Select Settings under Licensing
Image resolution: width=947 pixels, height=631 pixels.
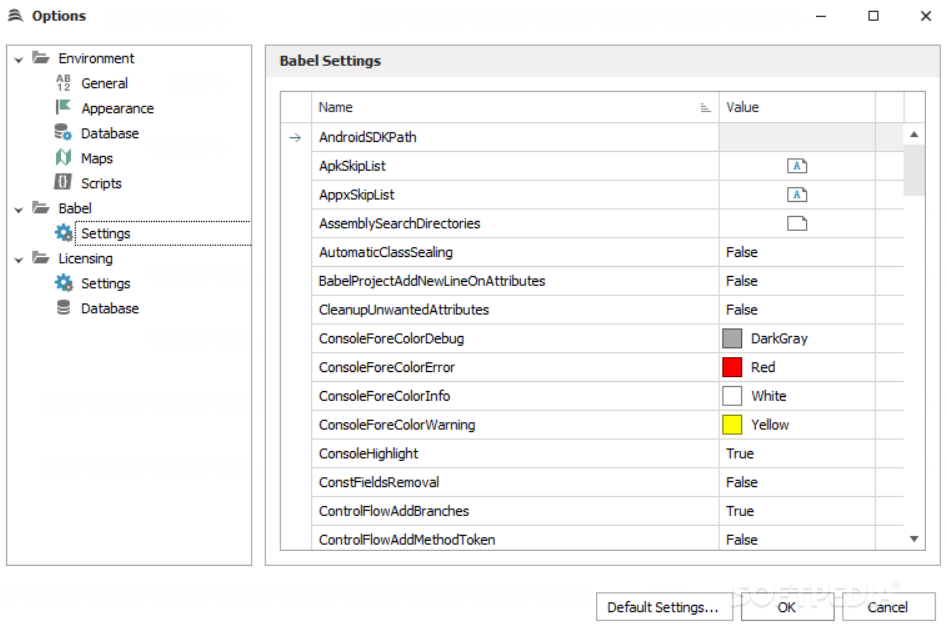(x=106, y=283)
